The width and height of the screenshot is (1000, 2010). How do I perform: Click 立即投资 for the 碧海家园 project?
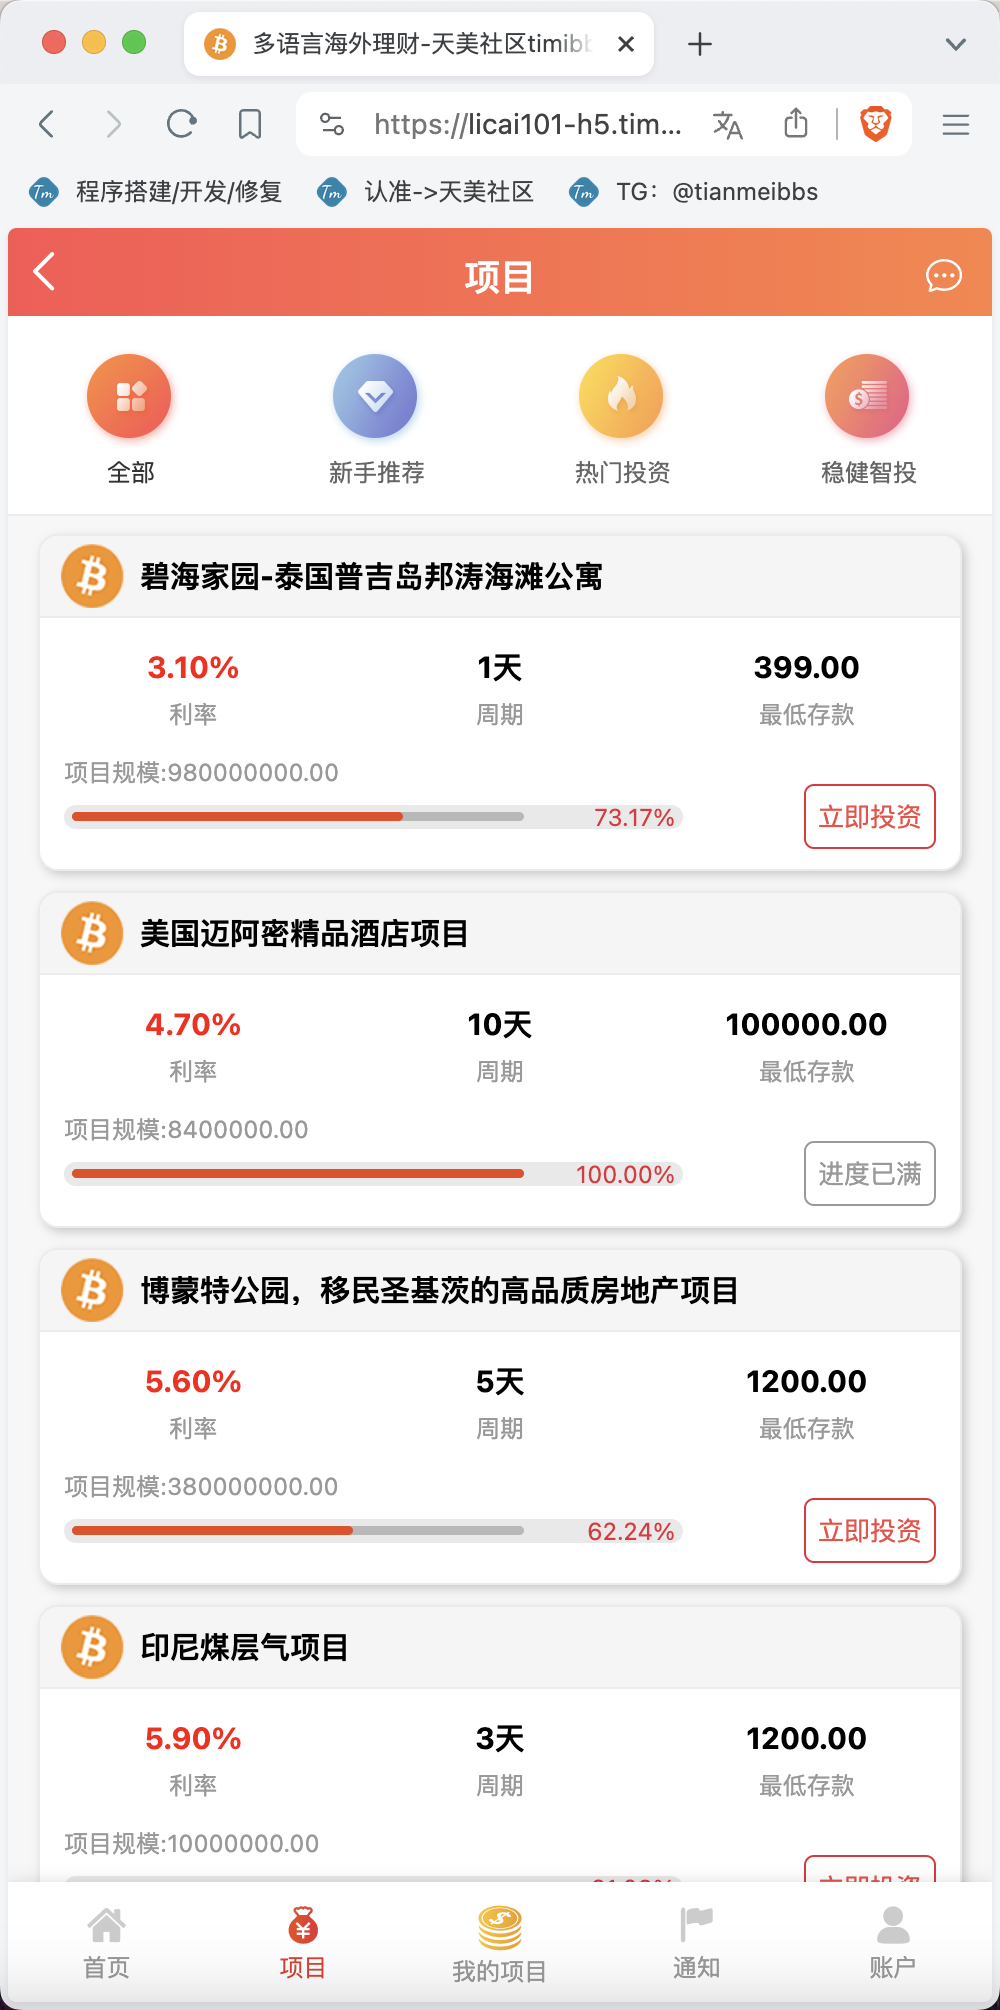(x=869, y=817)
